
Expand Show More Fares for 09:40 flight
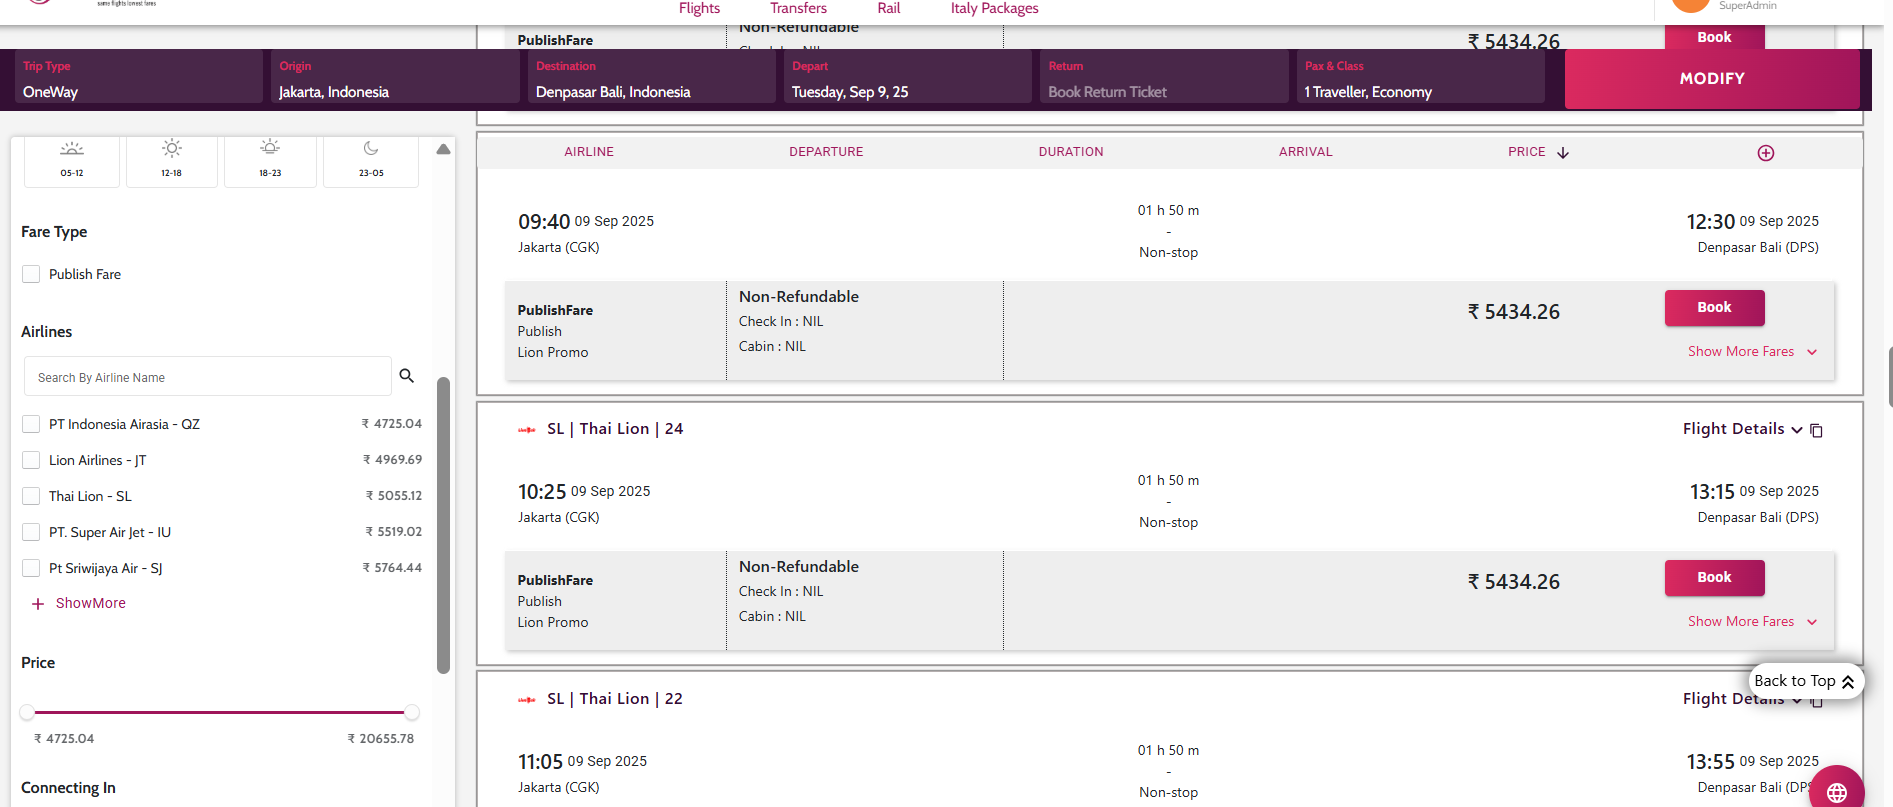tap(1752, 352)
